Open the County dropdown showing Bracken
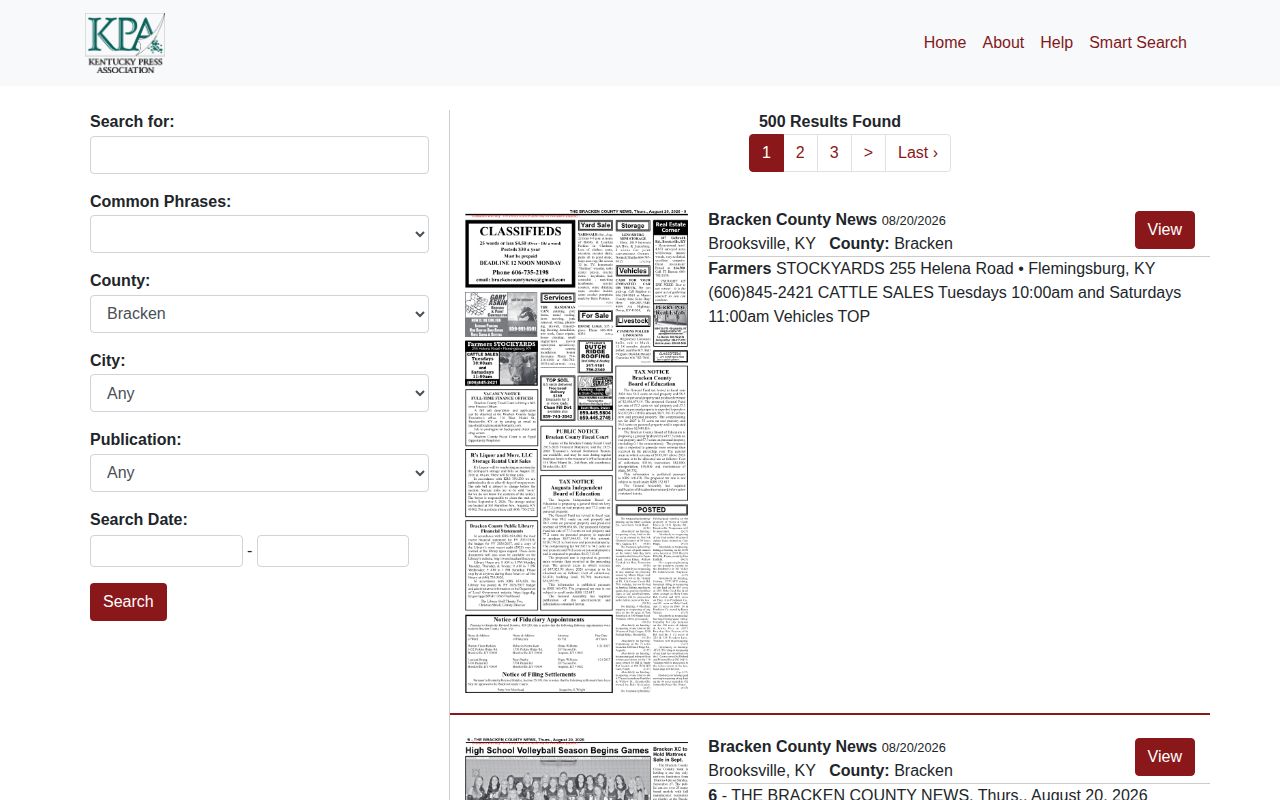 point(259,314)
